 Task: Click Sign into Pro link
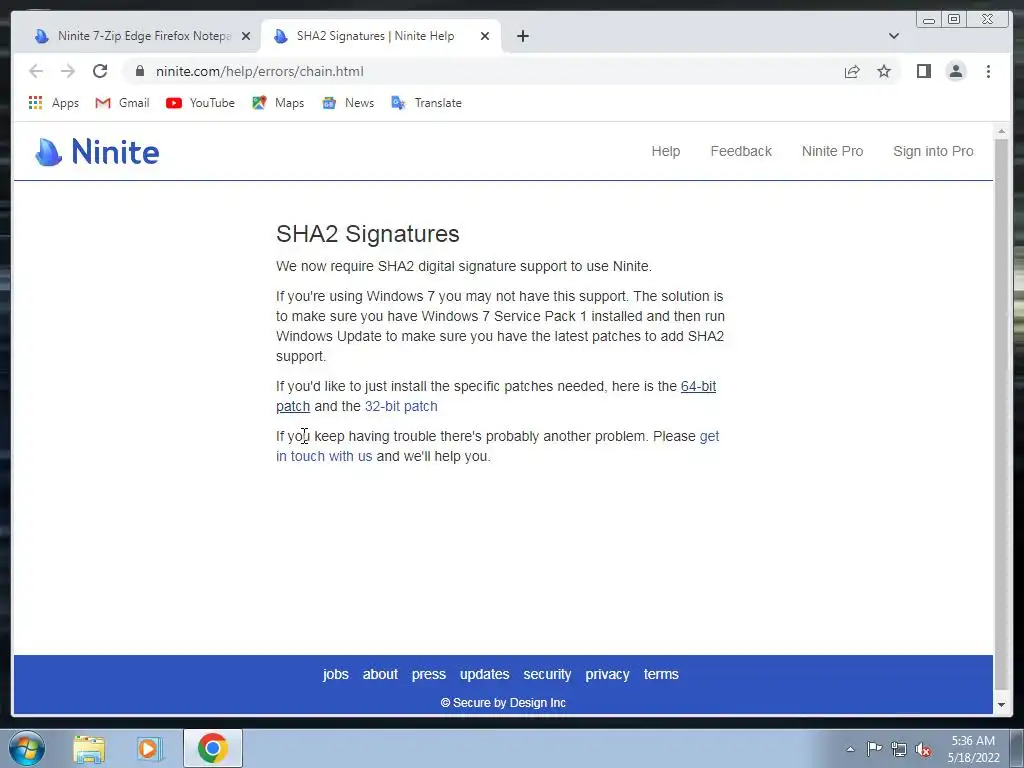click(933, 151)
